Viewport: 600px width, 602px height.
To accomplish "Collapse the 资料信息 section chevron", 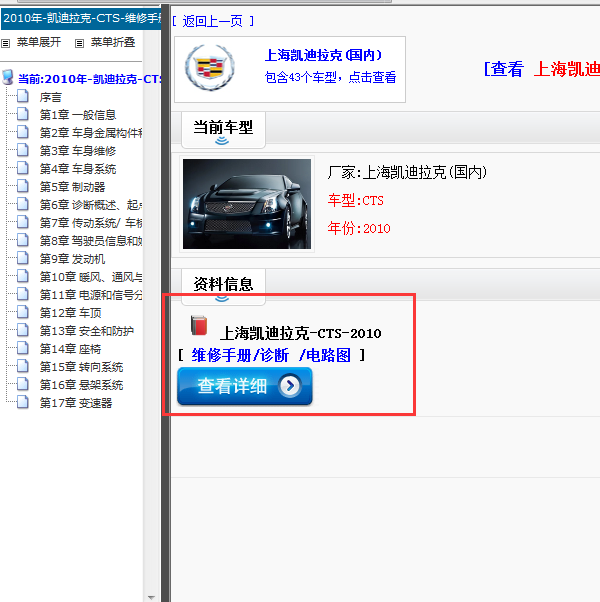I will tap(222, 298).
